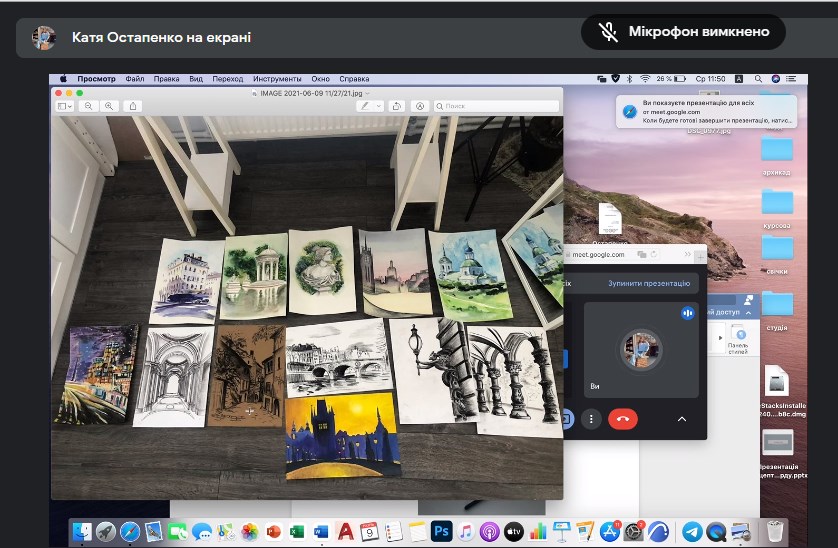Click the zoom in magnifier in Preview
The height and width of the screenshot is (548, 838).
pos(110,105)
